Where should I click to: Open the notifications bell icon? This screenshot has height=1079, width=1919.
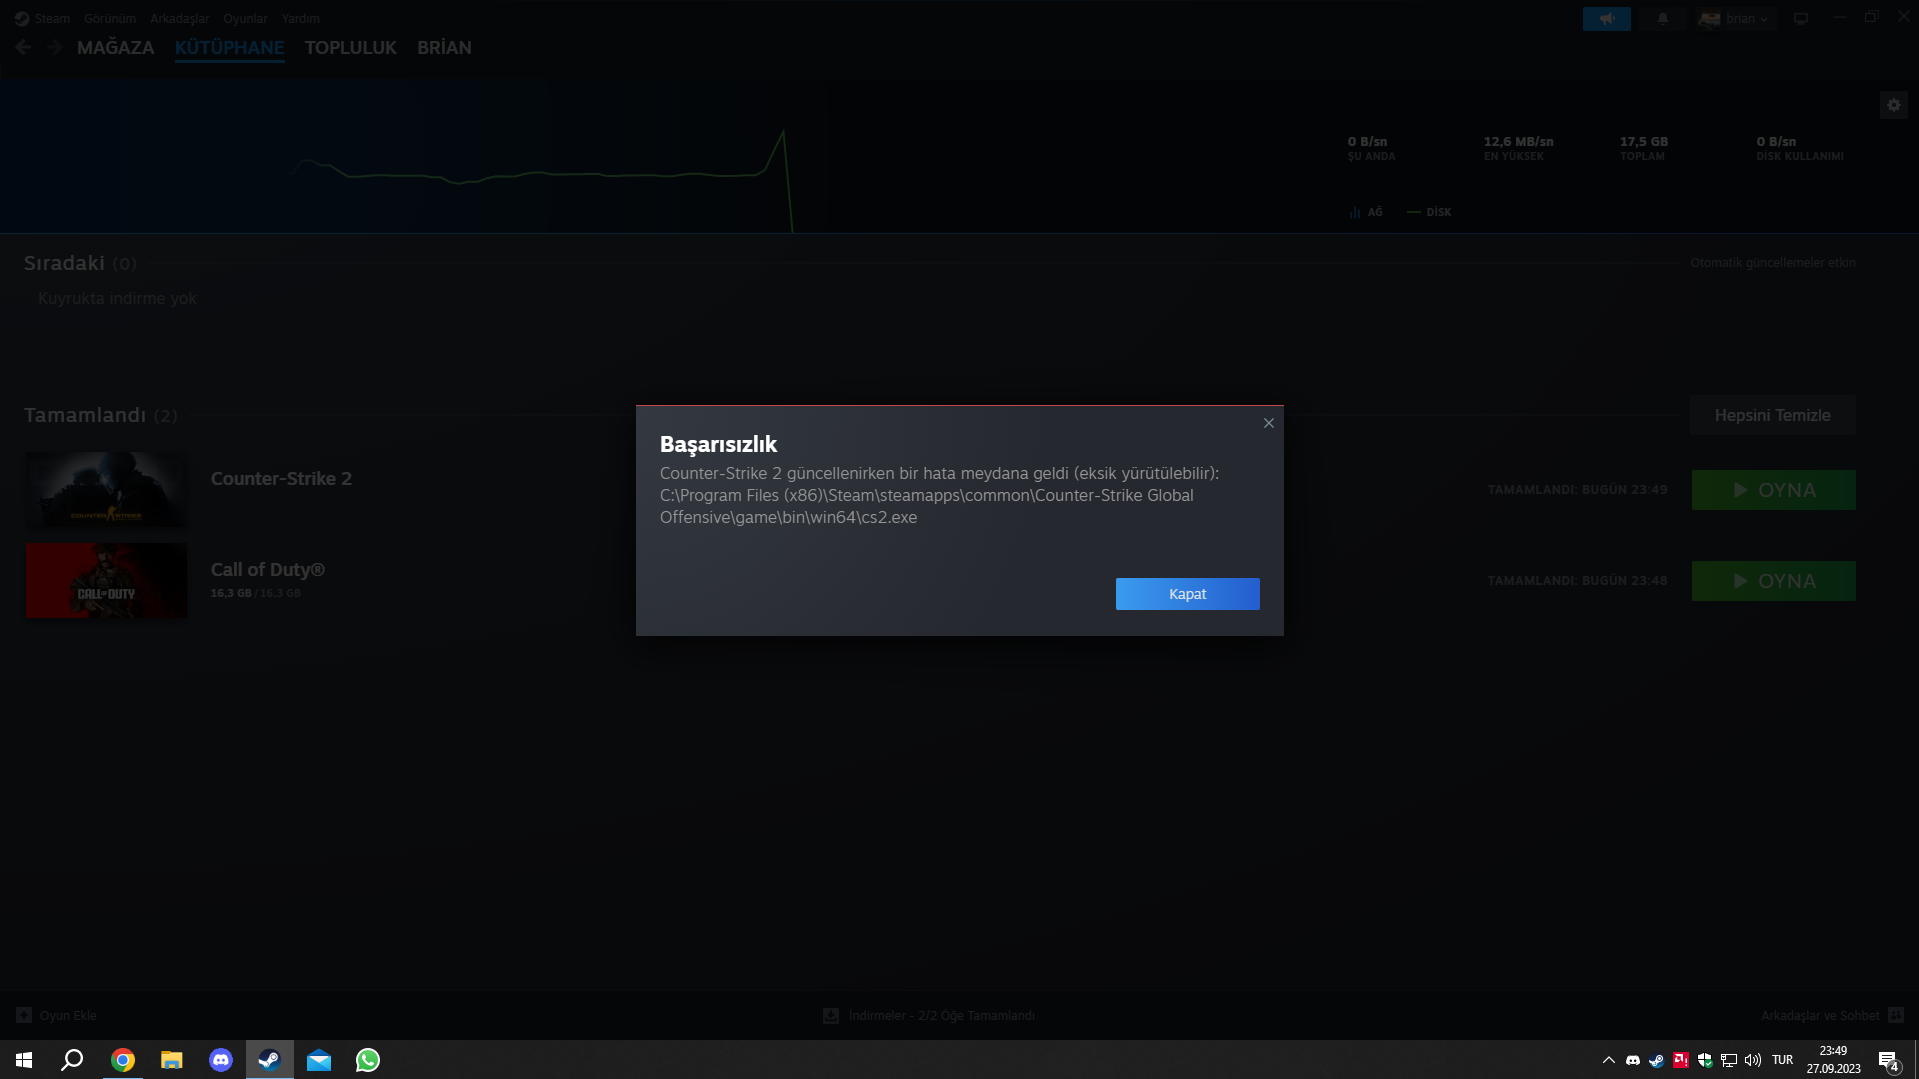click(1663, 18)
